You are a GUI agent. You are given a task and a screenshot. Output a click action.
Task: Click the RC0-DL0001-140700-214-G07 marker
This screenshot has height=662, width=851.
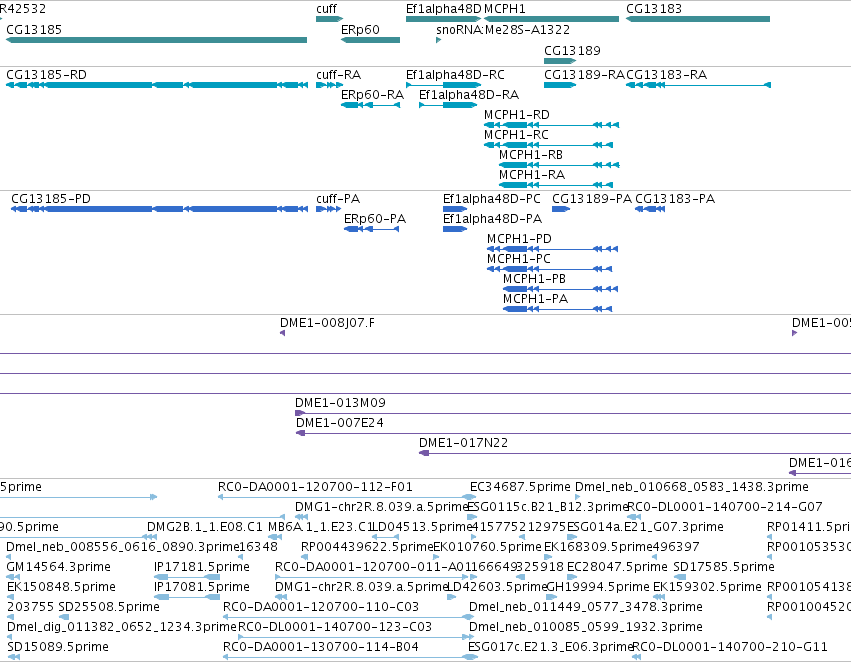(x=634, y=517)
